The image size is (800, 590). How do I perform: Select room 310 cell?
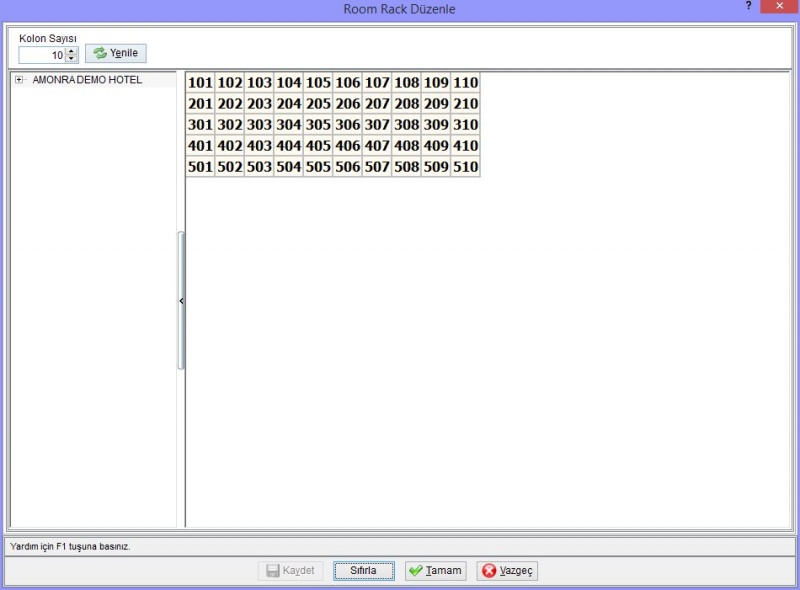click(465, 125)
